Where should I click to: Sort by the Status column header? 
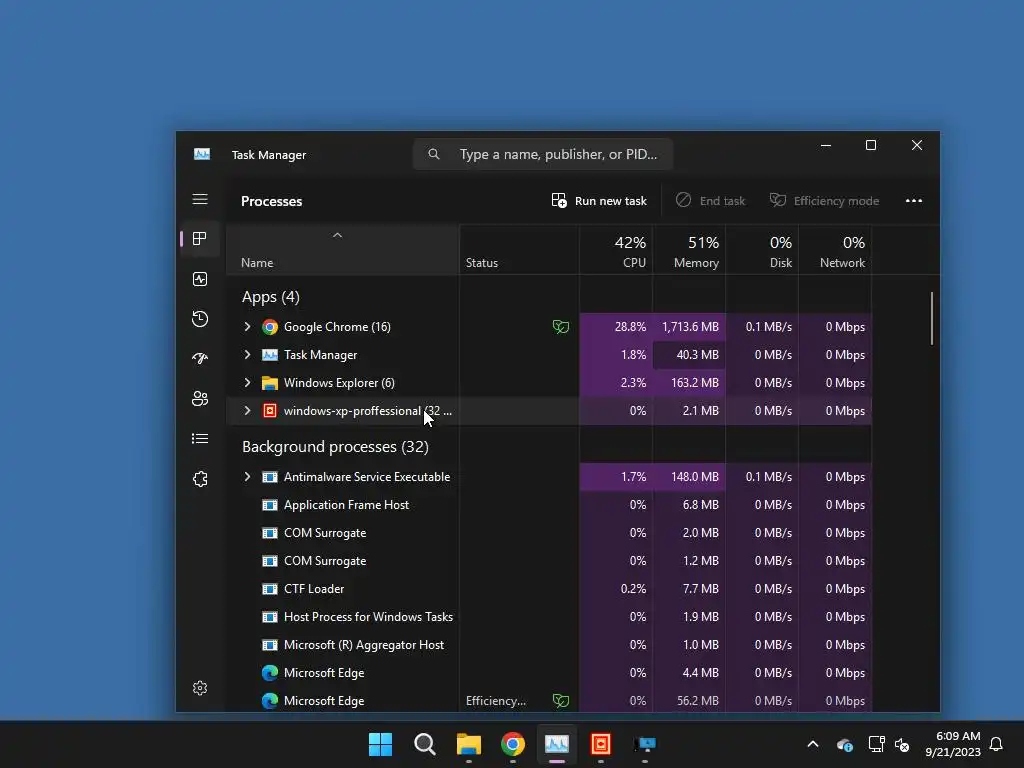pos(520,251)
